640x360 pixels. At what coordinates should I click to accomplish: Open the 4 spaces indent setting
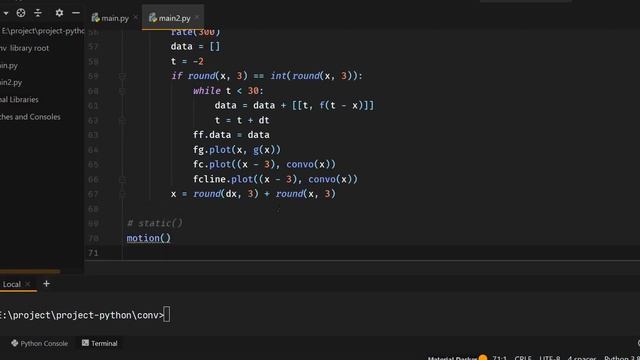coord(582,358)
